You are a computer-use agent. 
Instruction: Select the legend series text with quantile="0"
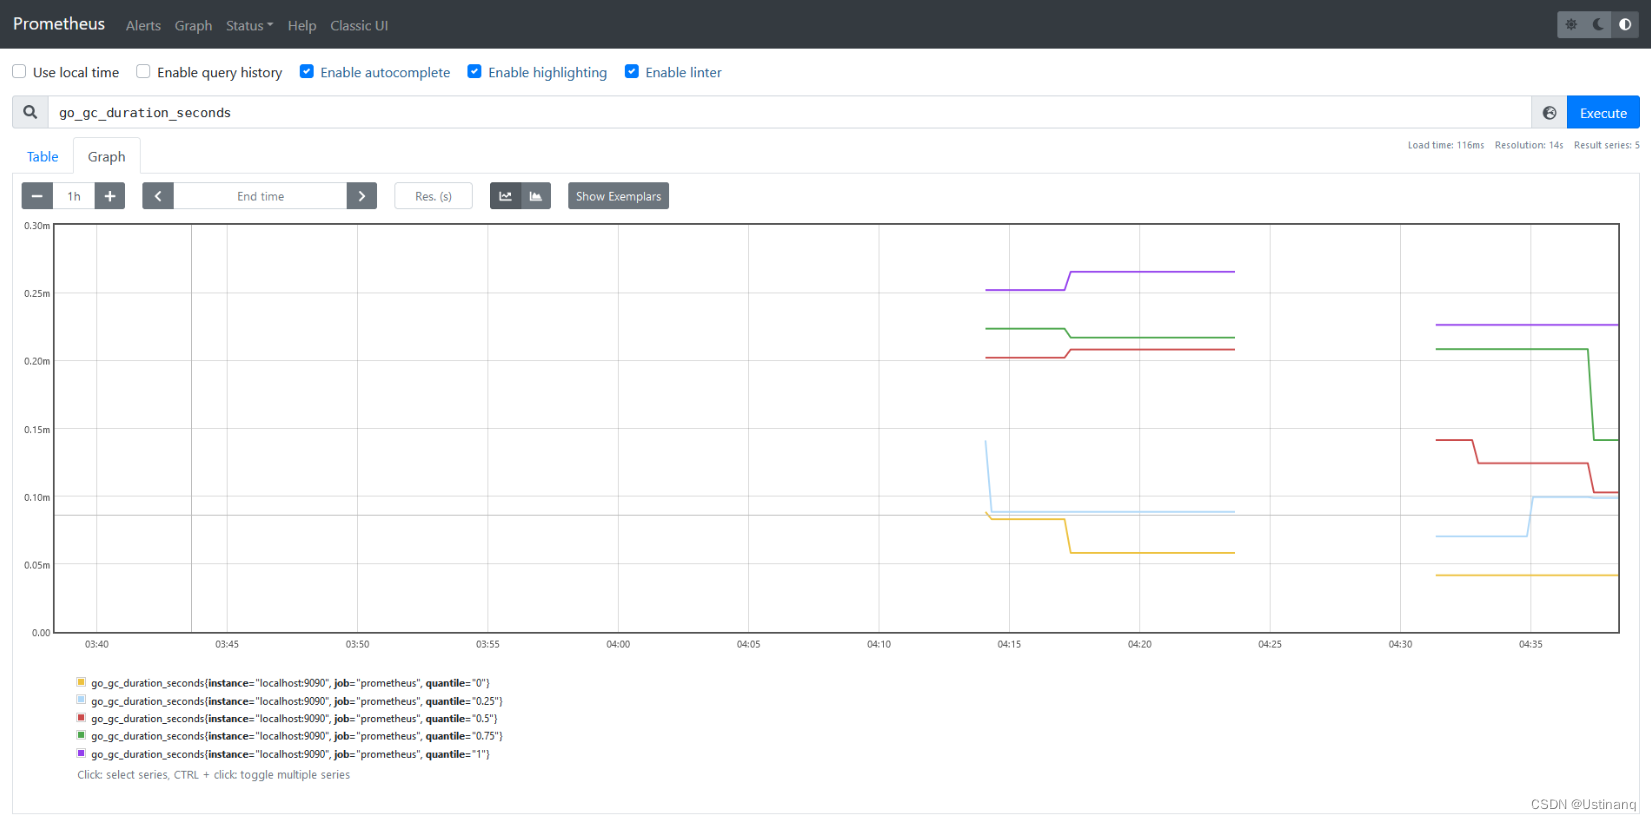tap(290, 683)
